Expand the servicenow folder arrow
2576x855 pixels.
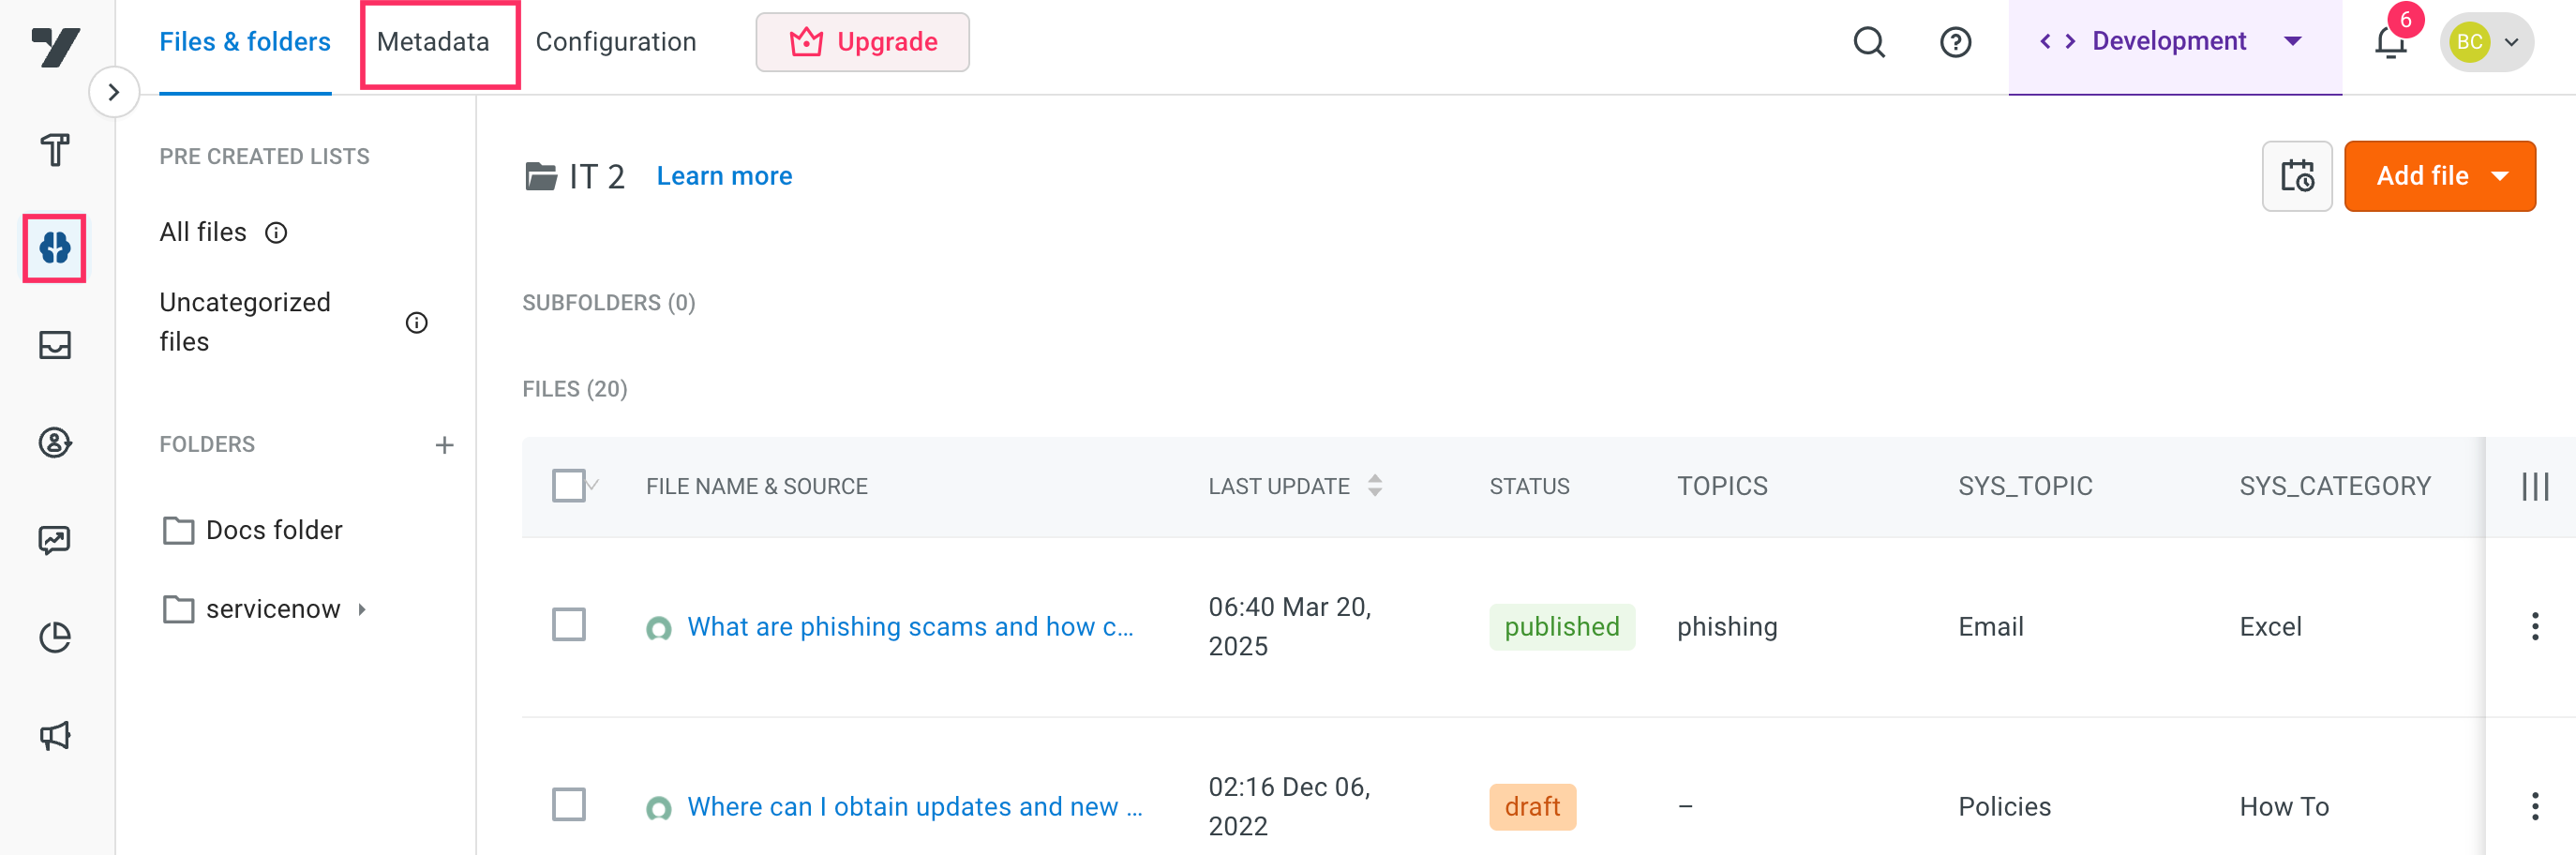click(x=362, y=609)
